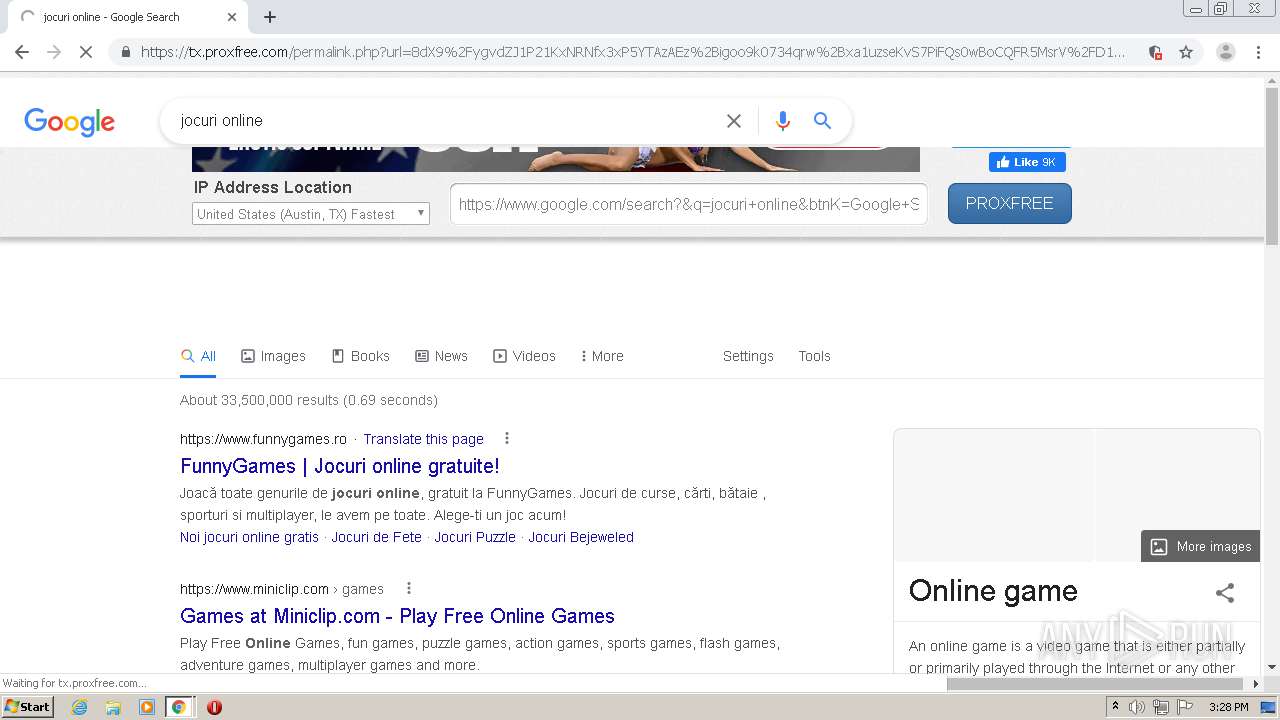Click Chrome icon in taskbar
The width and height of the screenshot is (1280, 720).
(179, 707)
